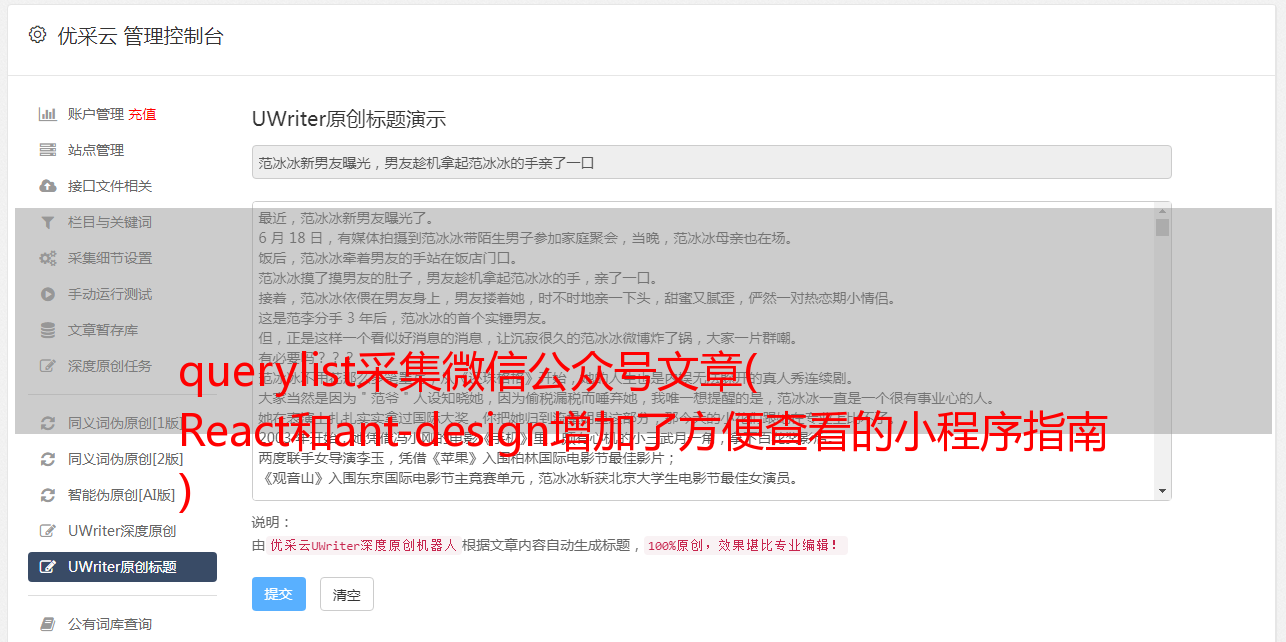Click the generated title field
The width and height of the screenshot is (1286, 642).
point(711,162)
